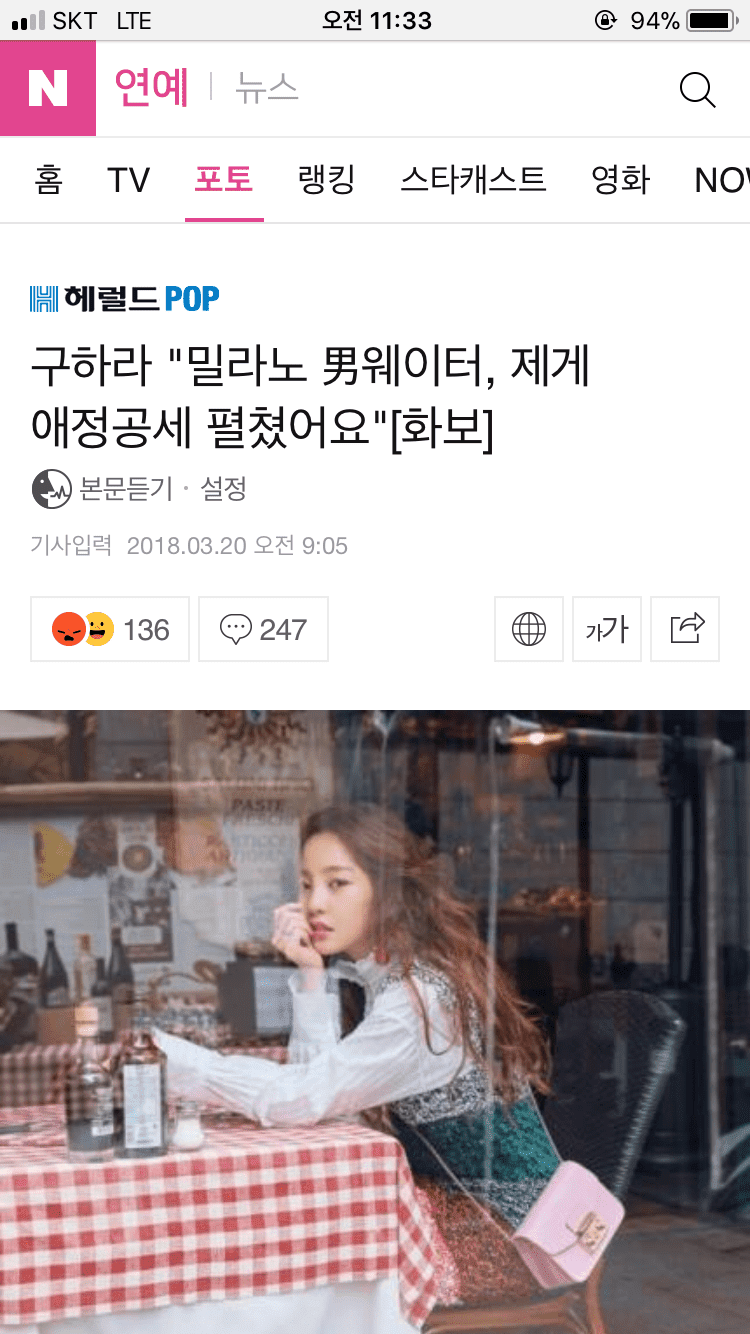750x1334 pixels.
Task: Open the 영화 tab
Action: pyautogui.click(x=621, y=180)
